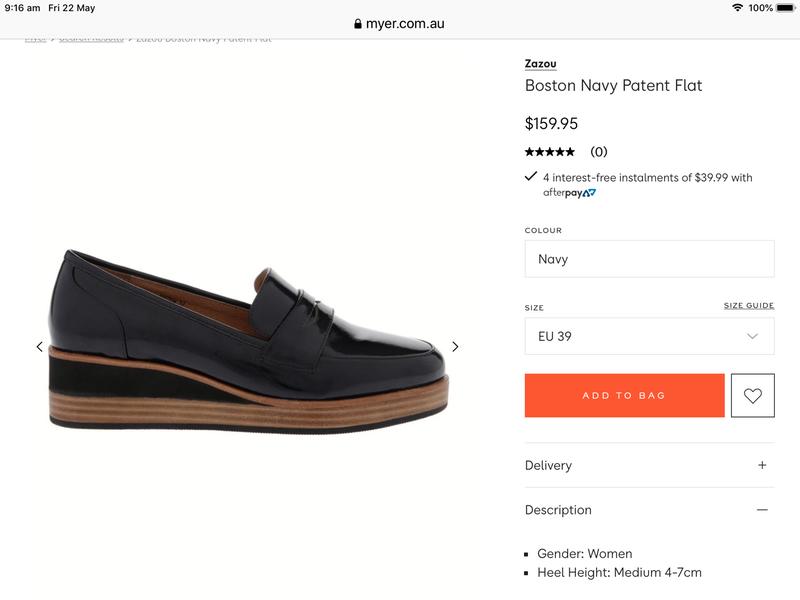
Task: Add shoe to wishlist with heart icon
Action: [753, 396]
